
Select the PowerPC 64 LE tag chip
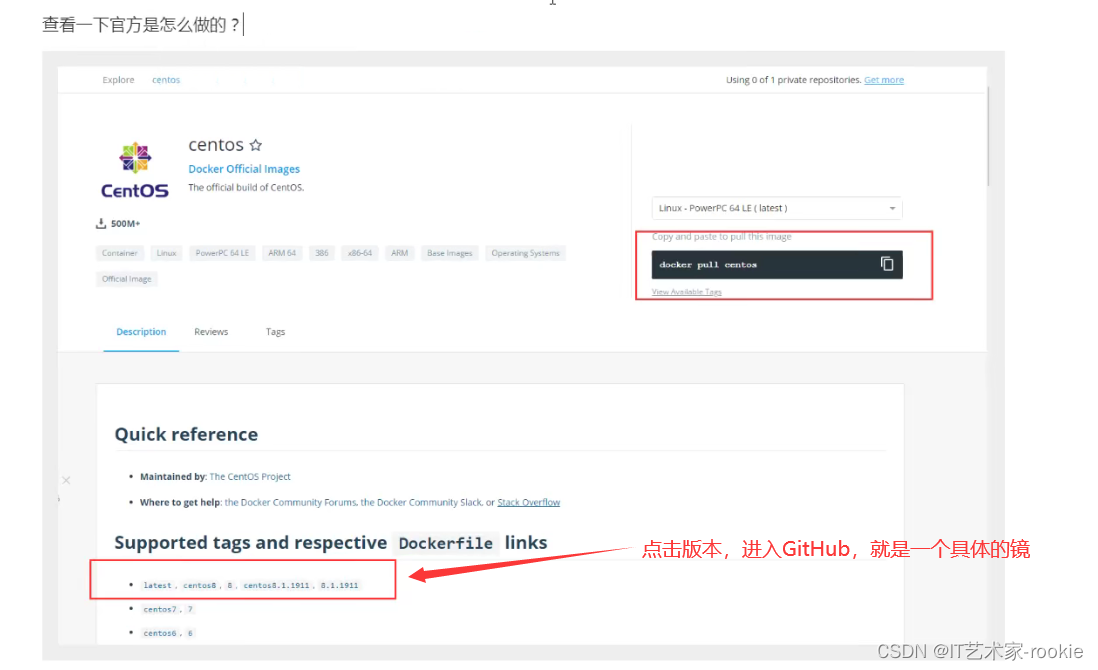click(x=222, y=253)
